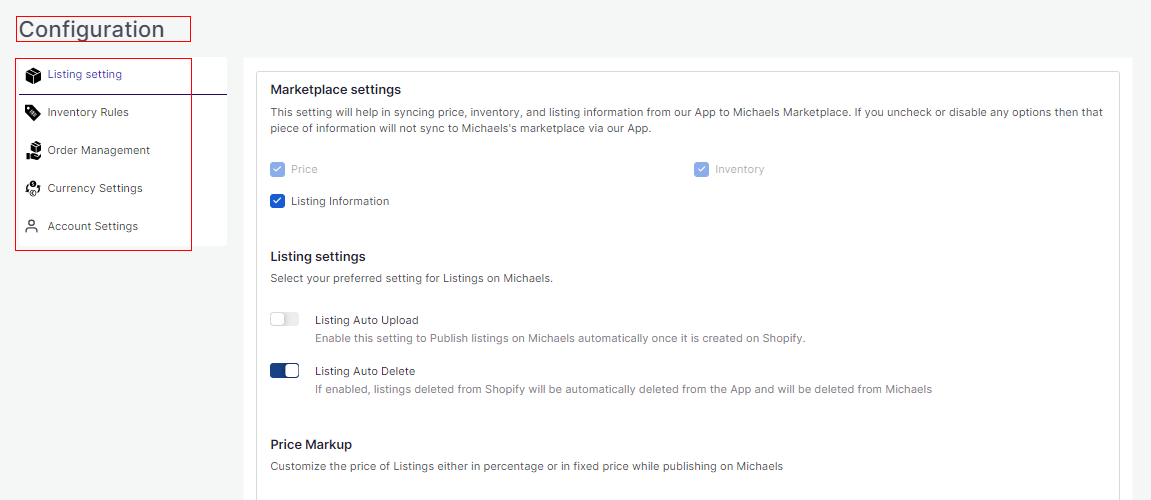Viewport: 1151px width, 500px height.
Task: Toggle the Inventory sync checkbox
Action: coord(702,170)
